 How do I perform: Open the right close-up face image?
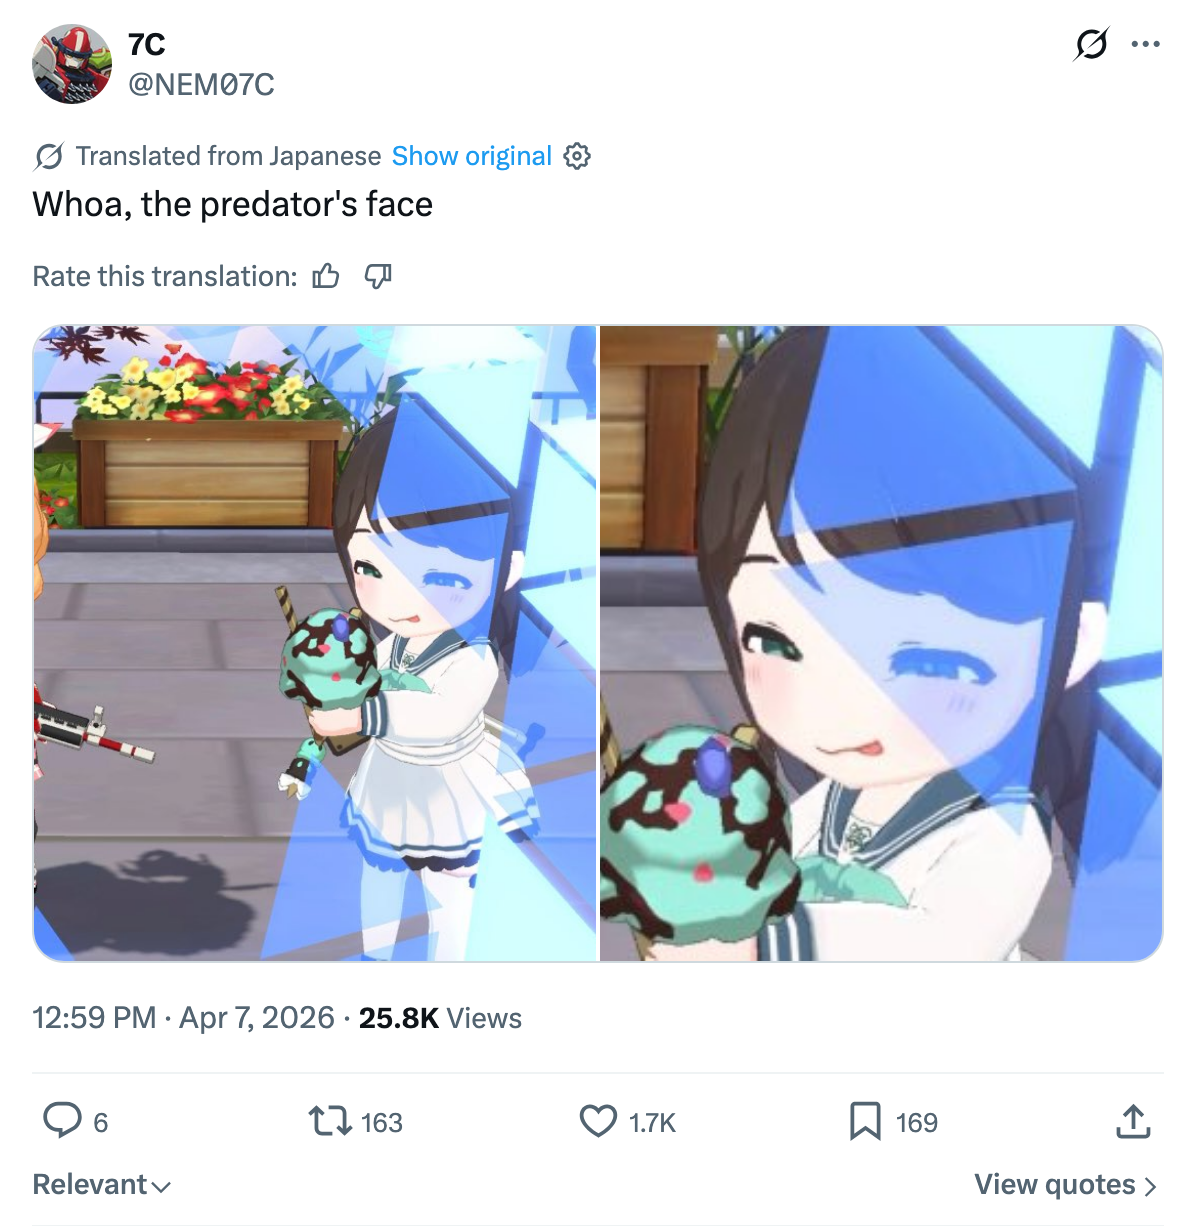pos(881,643)
